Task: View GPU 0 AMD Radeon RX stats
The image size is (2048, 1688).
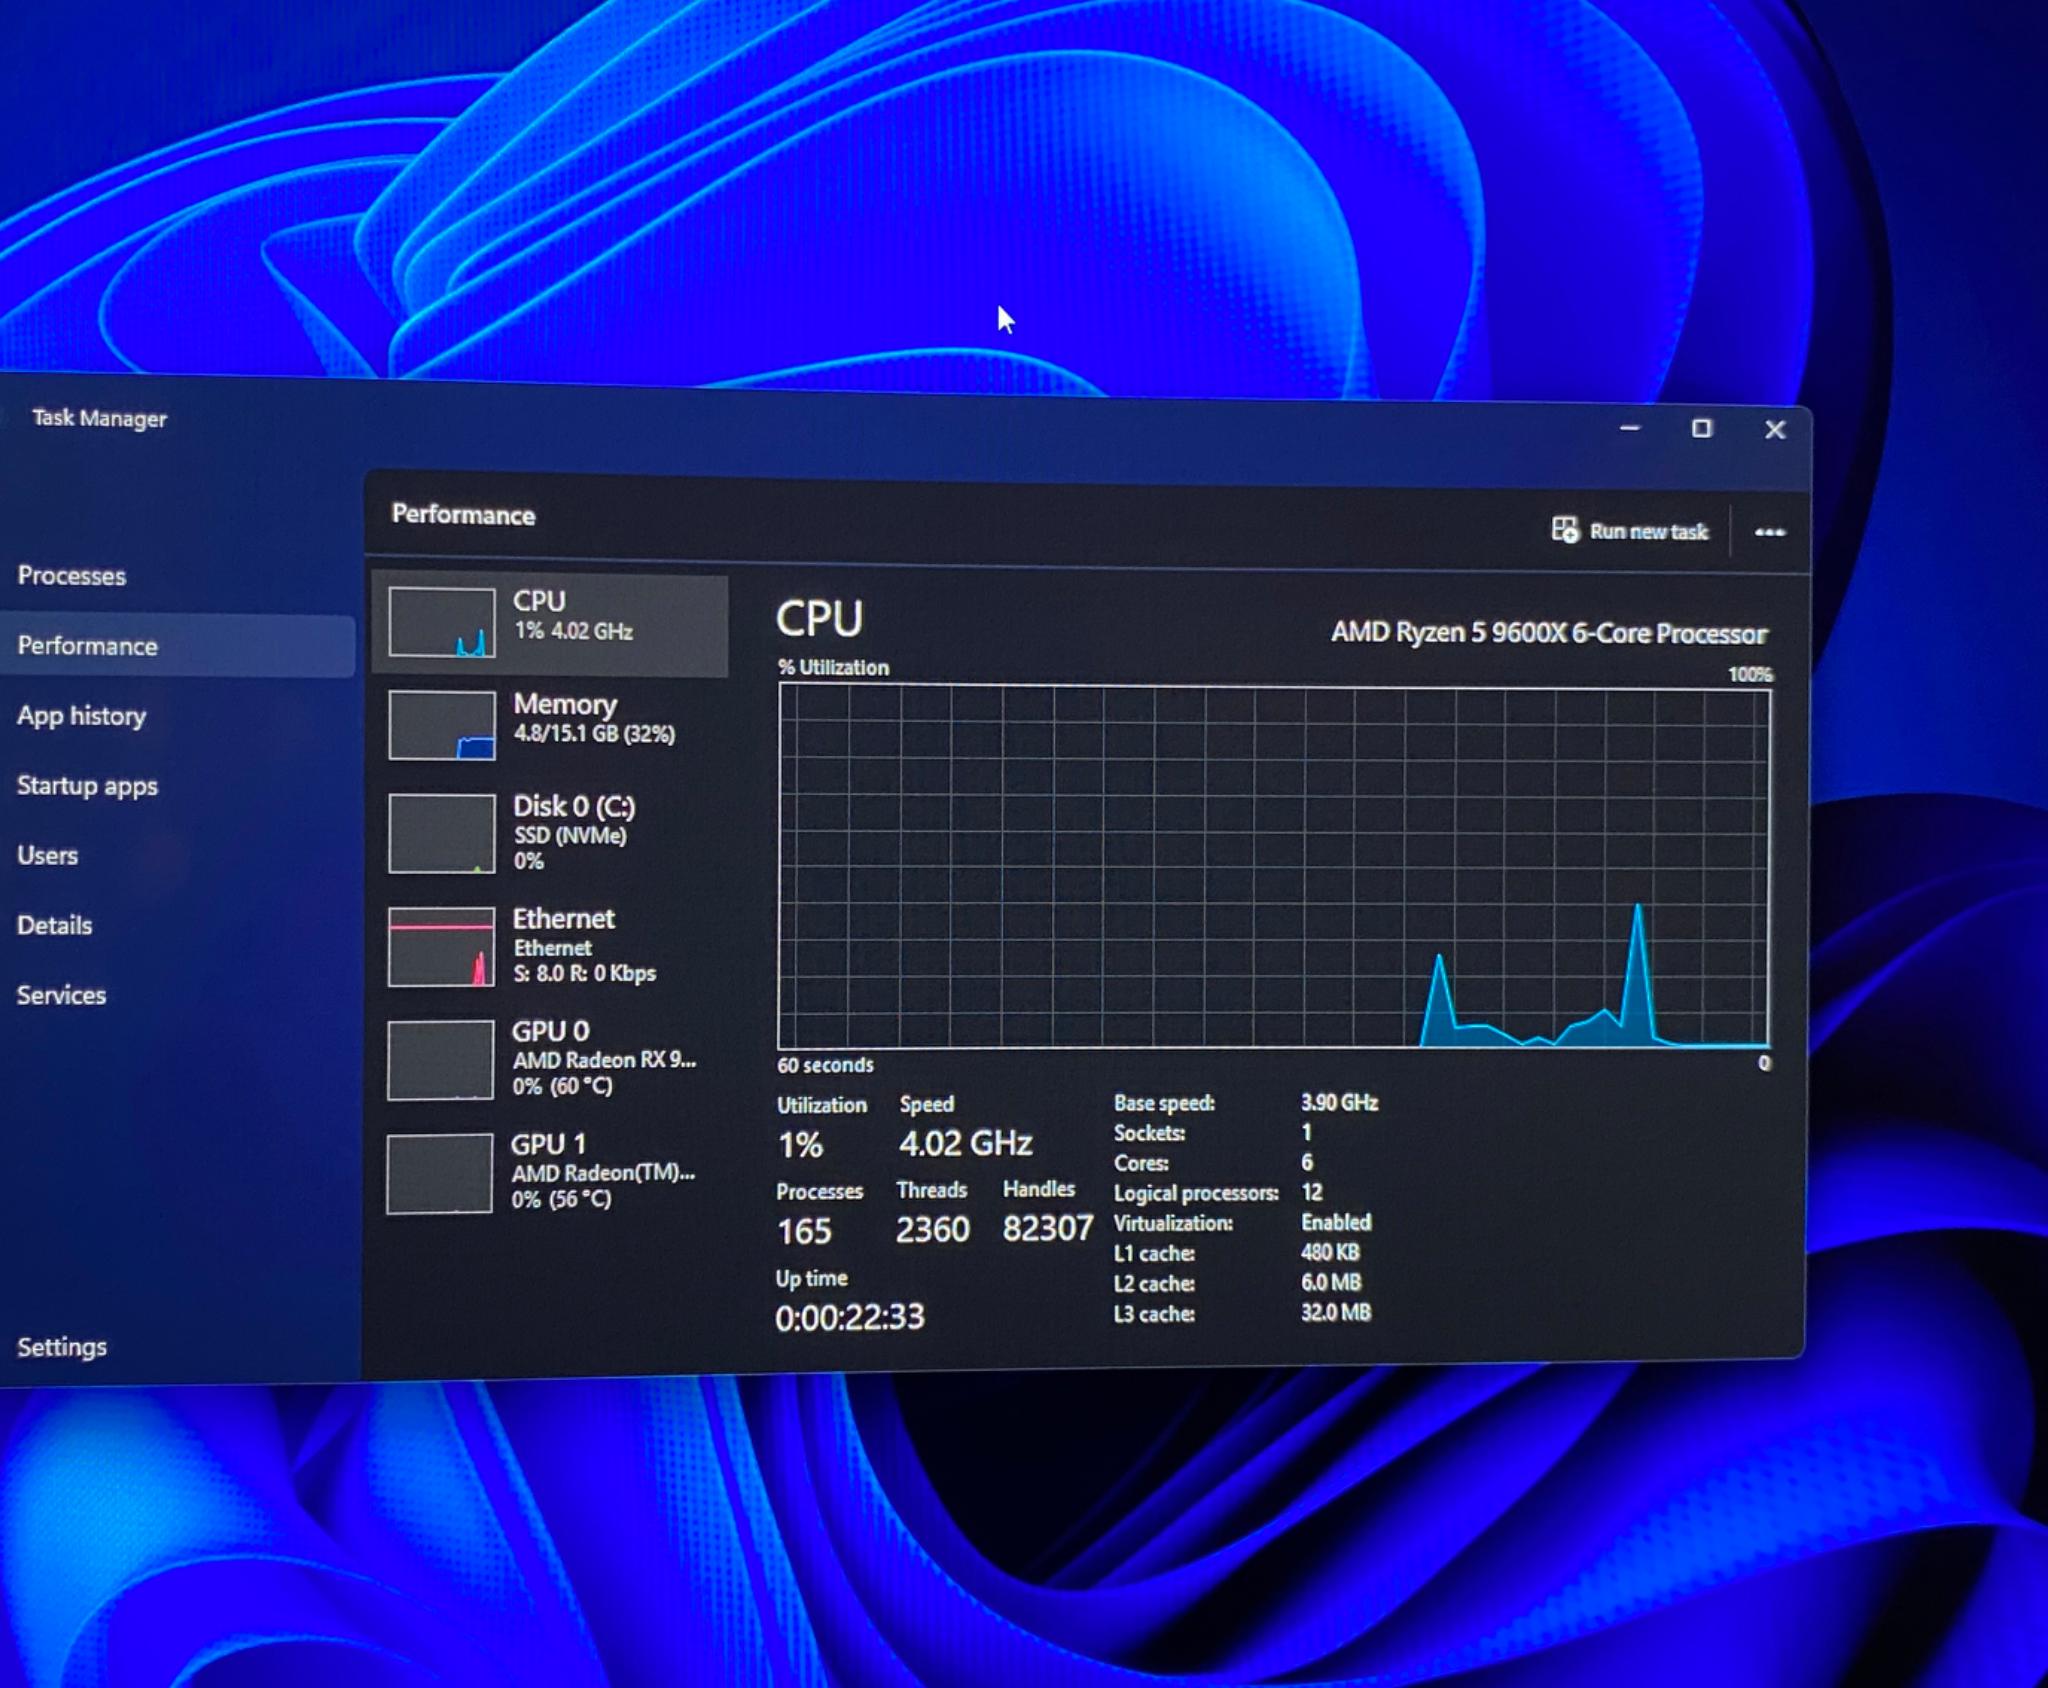Action: (x=550, y=1059)
